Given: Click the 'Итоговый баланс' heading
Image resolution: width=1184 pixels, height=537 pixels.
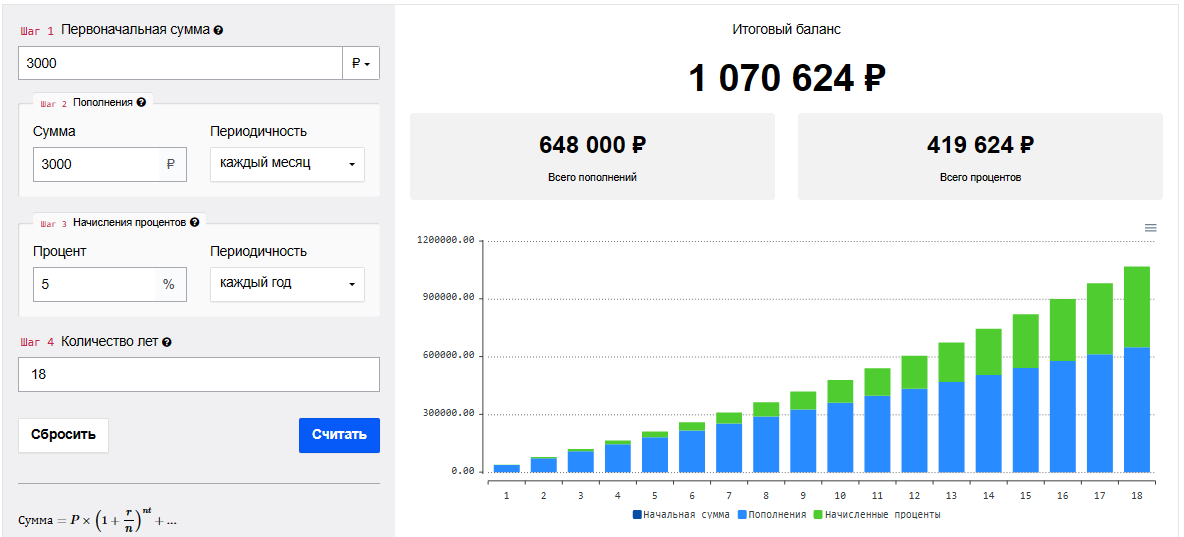Looking at the screenshot, I should pos(787,29).
